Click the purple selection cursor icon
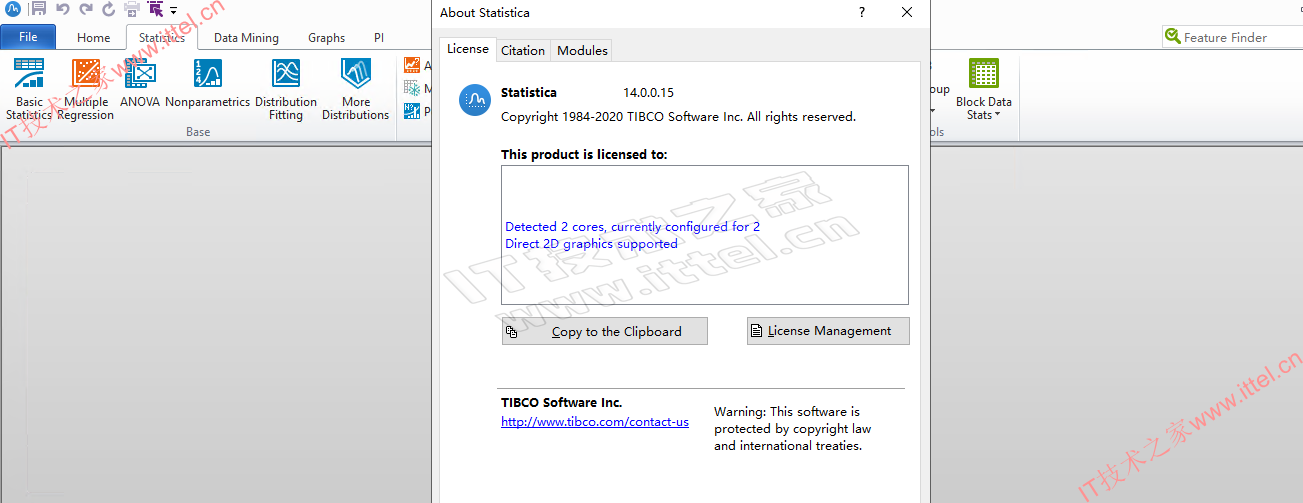1303x503 pixels. pos(156,10)
